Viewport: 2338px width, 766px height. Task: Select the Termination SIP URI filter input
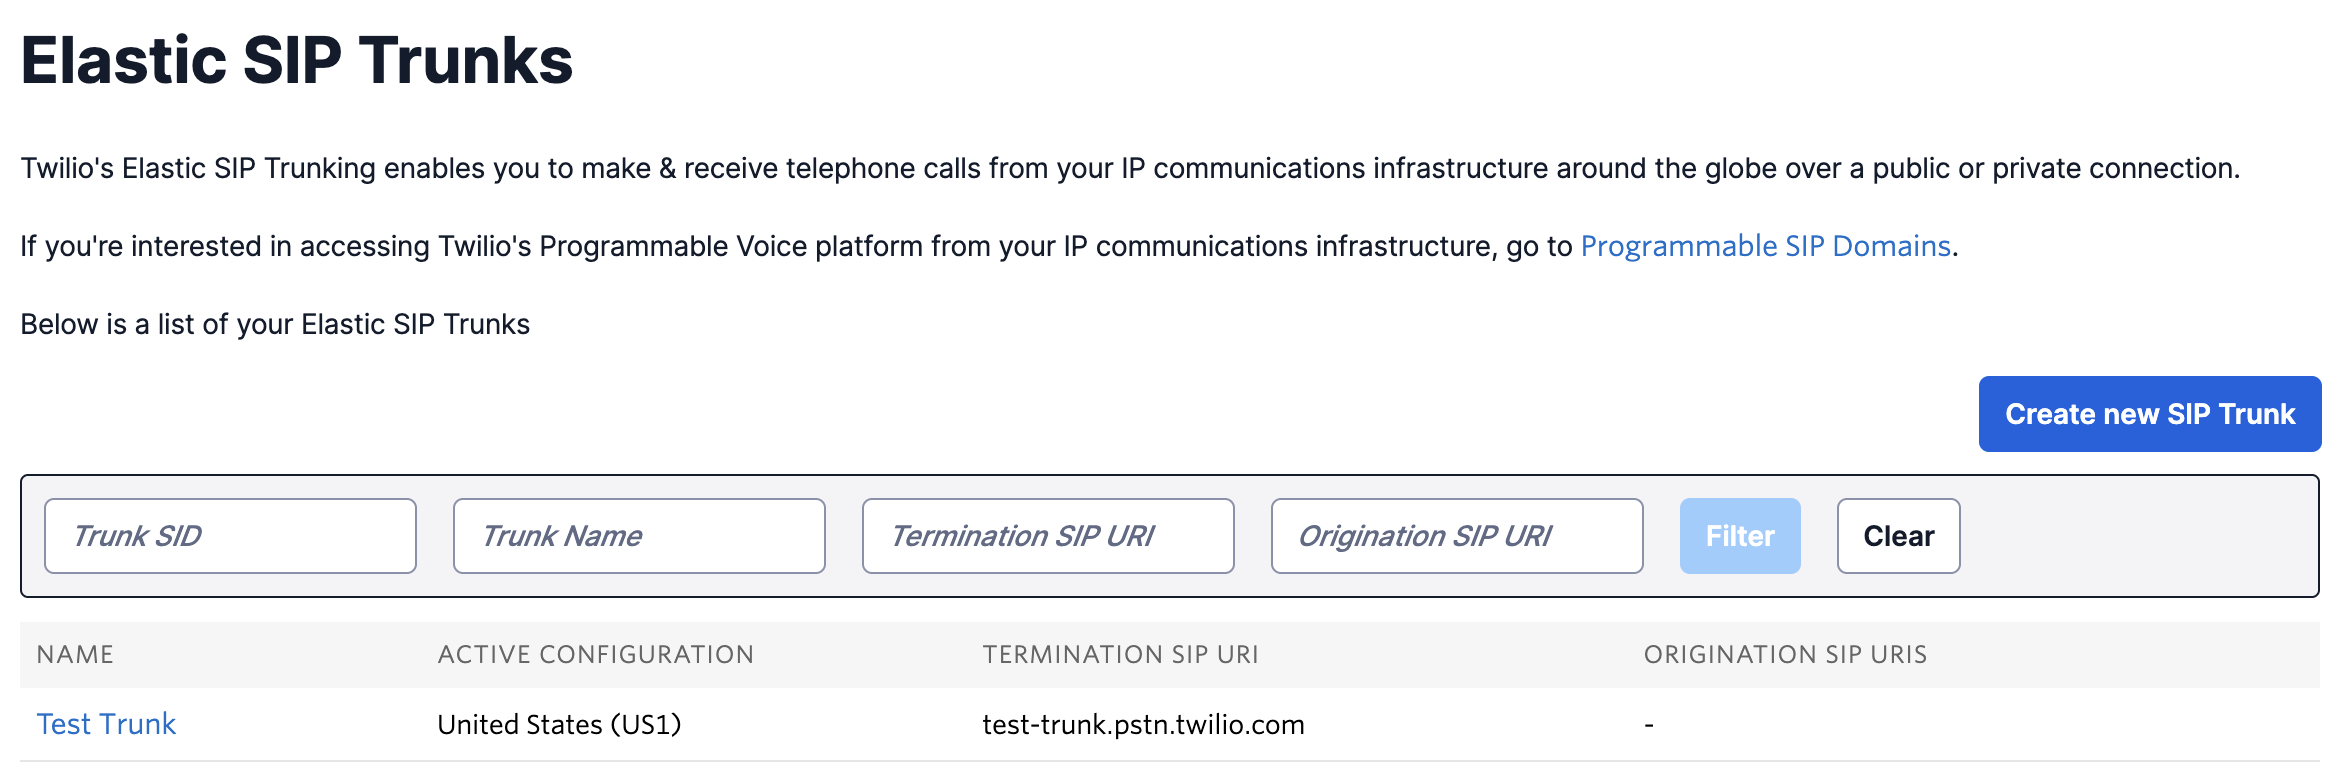[x=1047, y=536]
